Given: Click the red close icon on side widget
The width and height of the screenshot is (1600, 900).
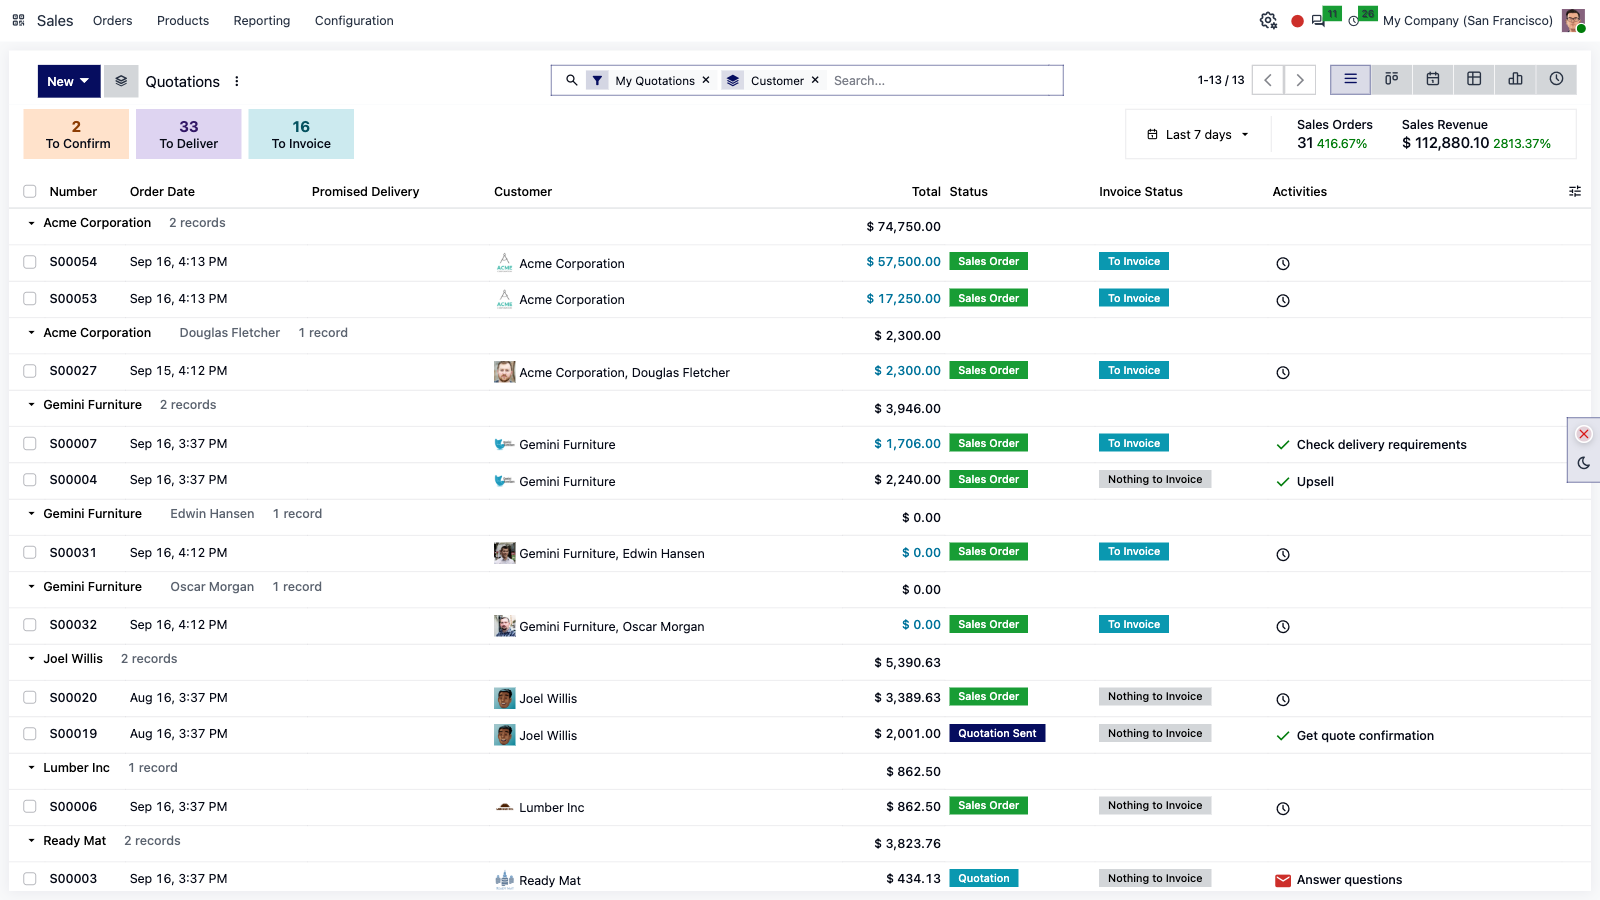Looking at the screenshot, I should coord(1584,434).
